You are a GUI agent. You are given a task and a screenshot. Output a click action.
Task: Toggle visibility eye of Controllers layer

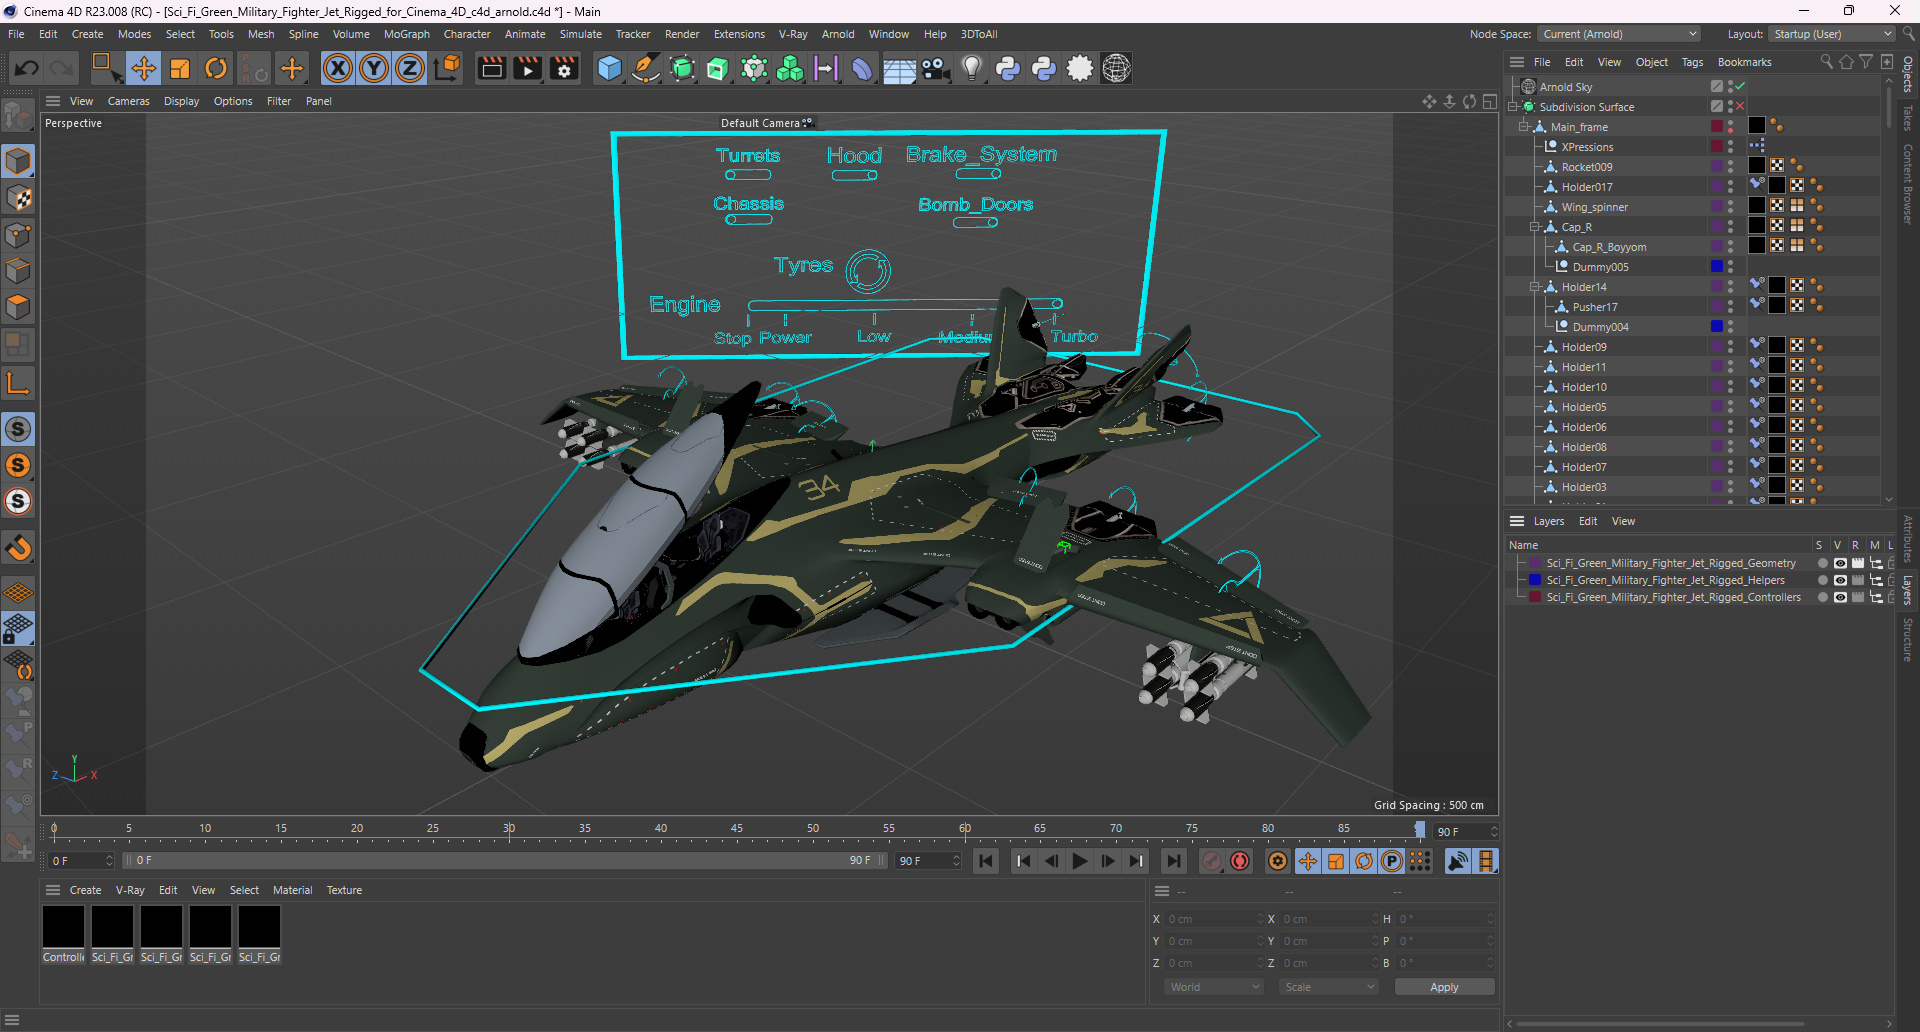point(1840,597)
